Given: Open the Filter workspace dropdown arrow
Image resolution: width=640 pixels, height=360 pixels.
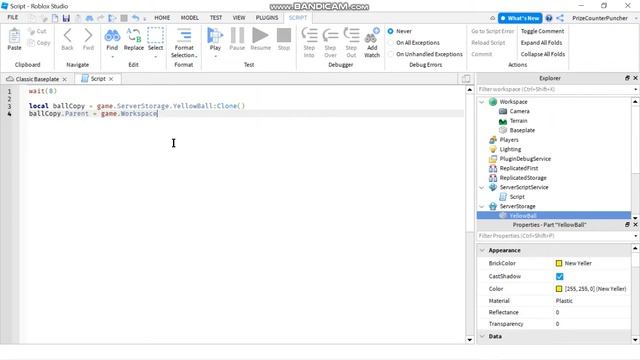Looking at the screenshot, I should [636, 89].
